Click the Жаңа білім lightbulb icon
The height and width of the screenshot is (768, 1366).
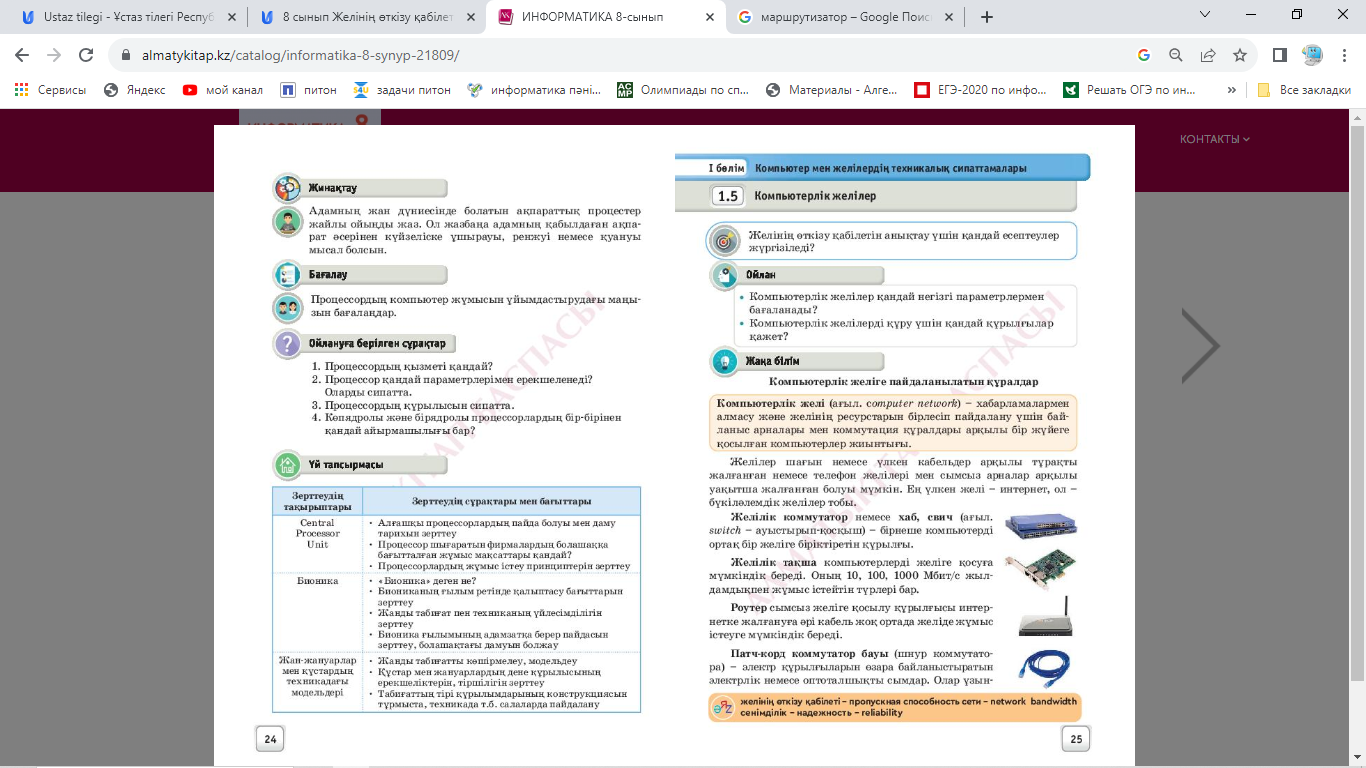point(724,361)
